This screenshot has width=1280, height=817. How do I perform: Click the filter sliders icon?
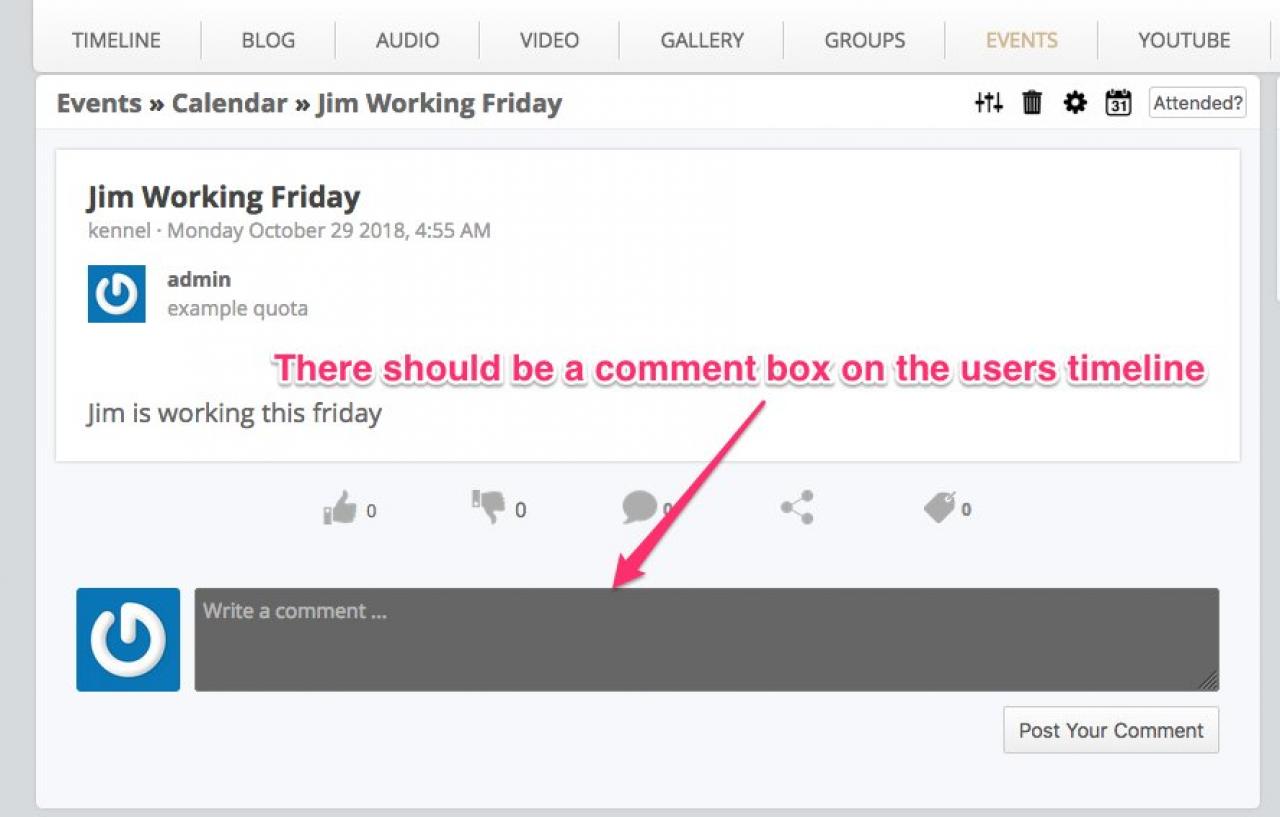(x=988, y=102)
